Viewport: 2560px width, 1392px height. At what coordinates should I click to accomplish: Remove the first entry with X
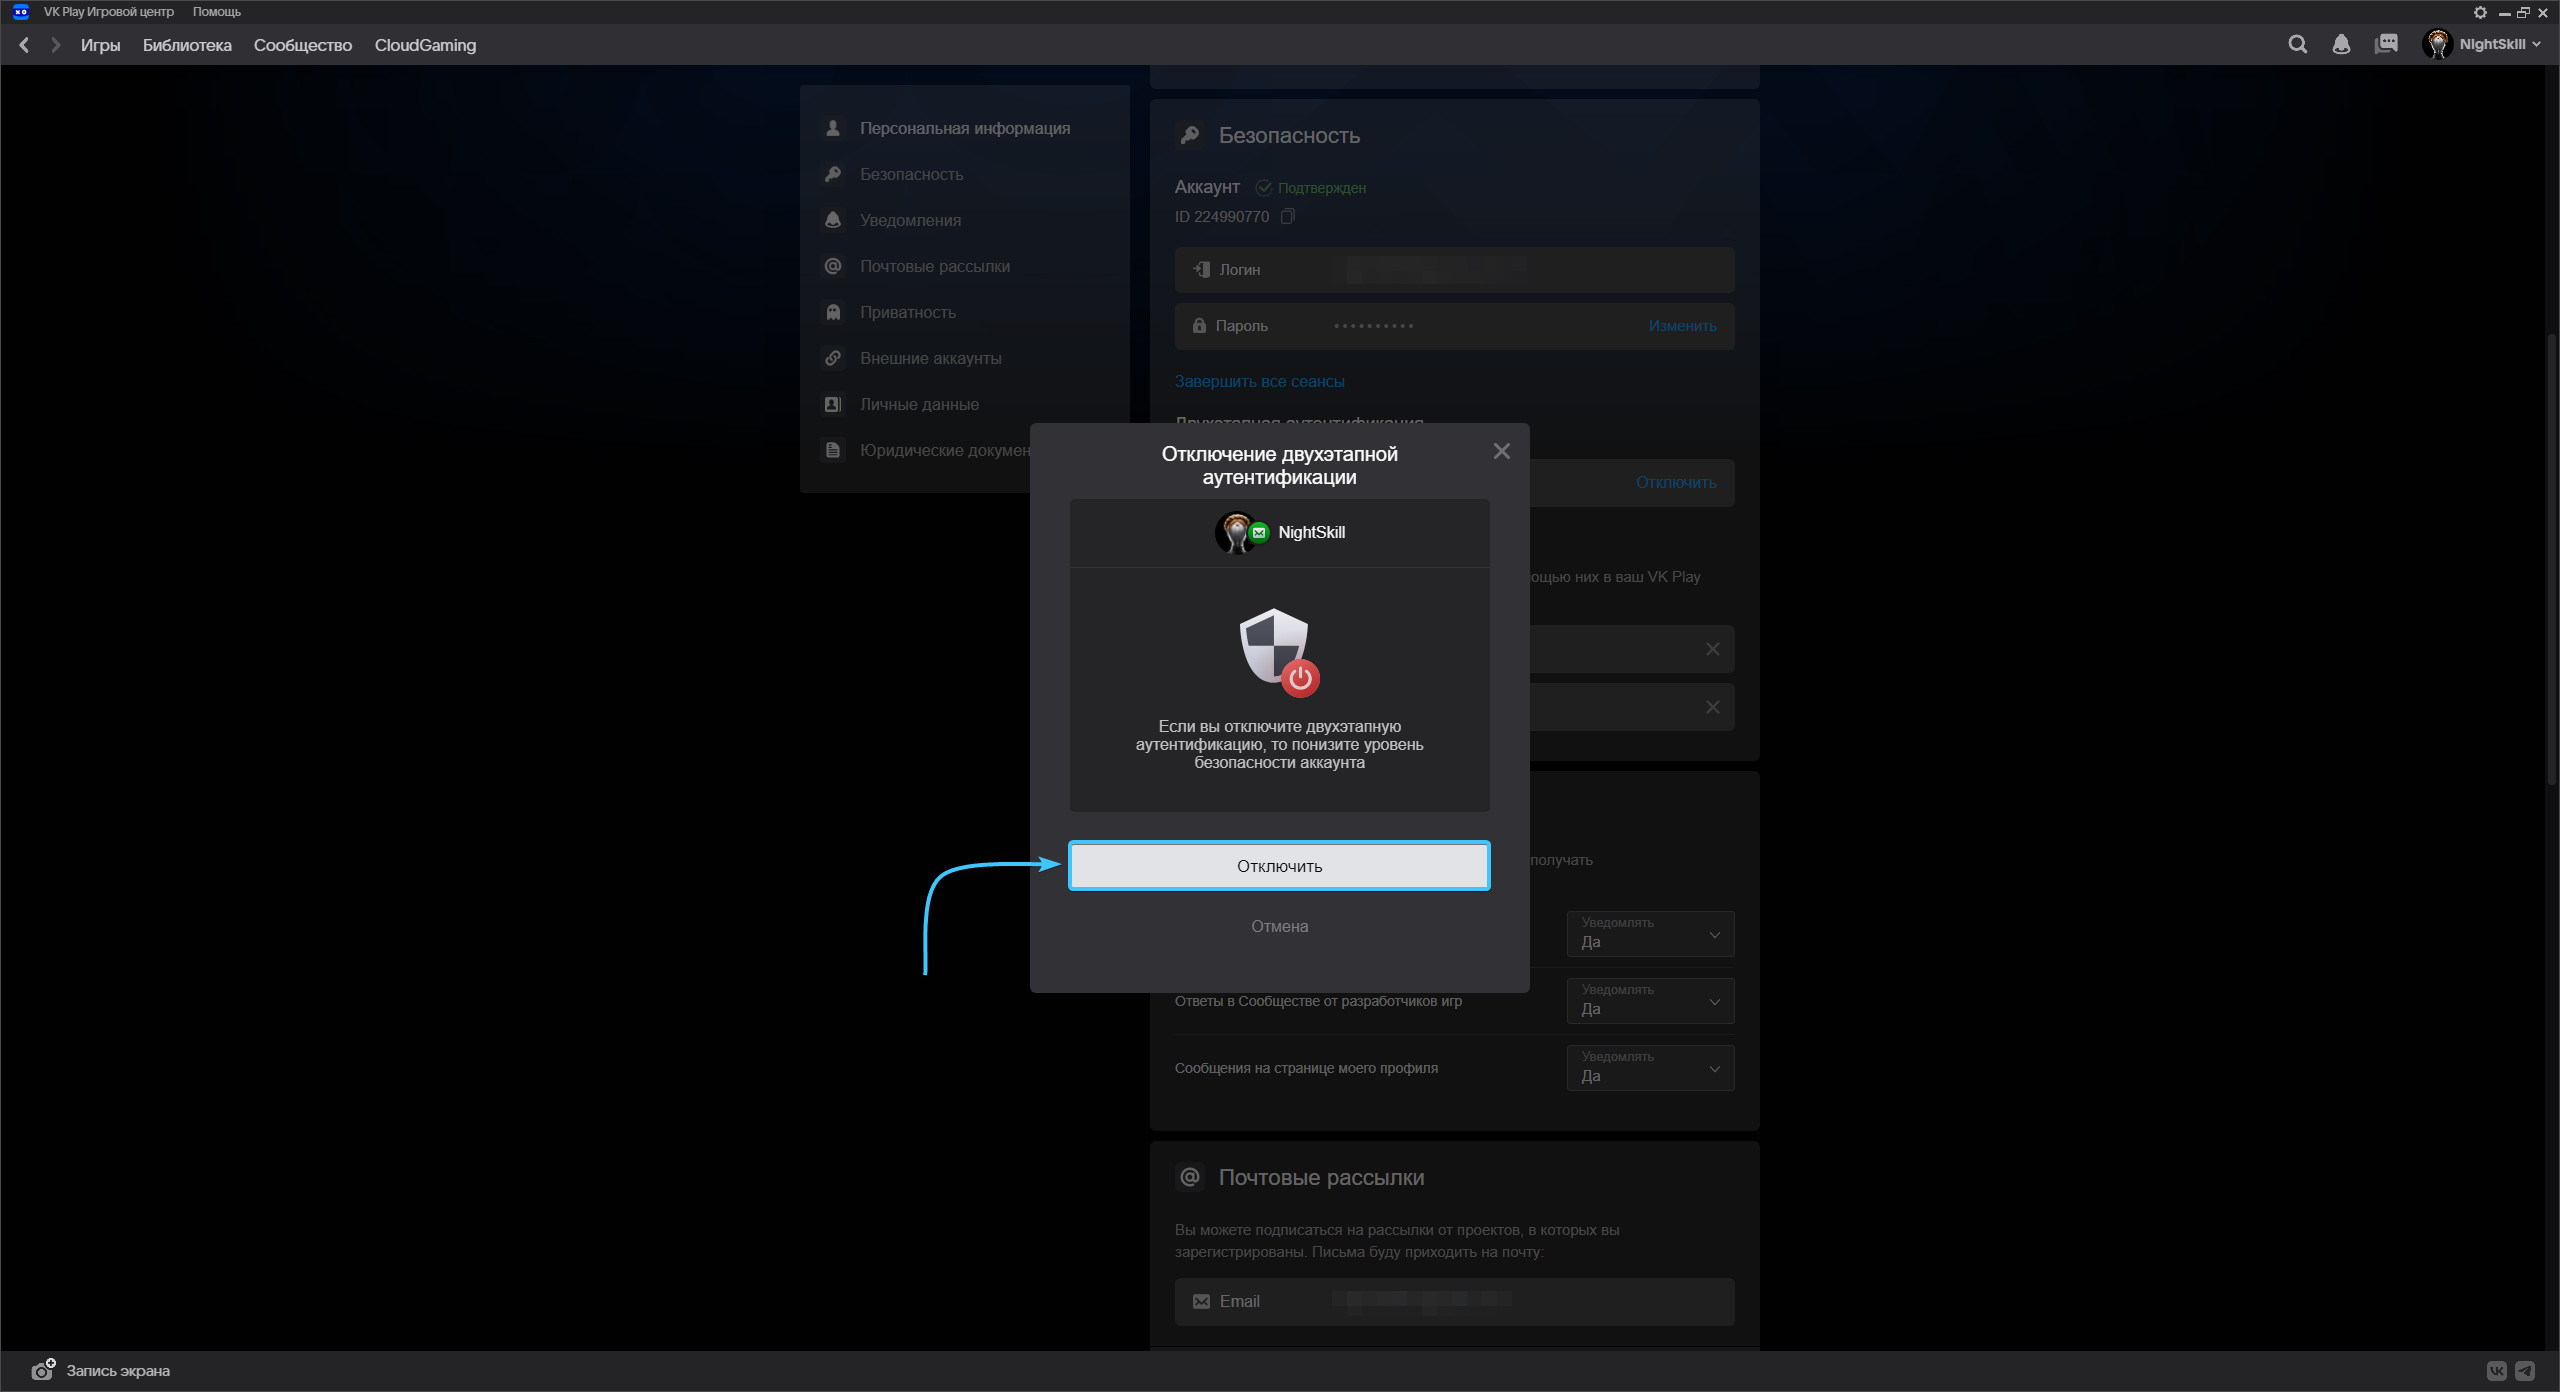tap(1712, 649)
